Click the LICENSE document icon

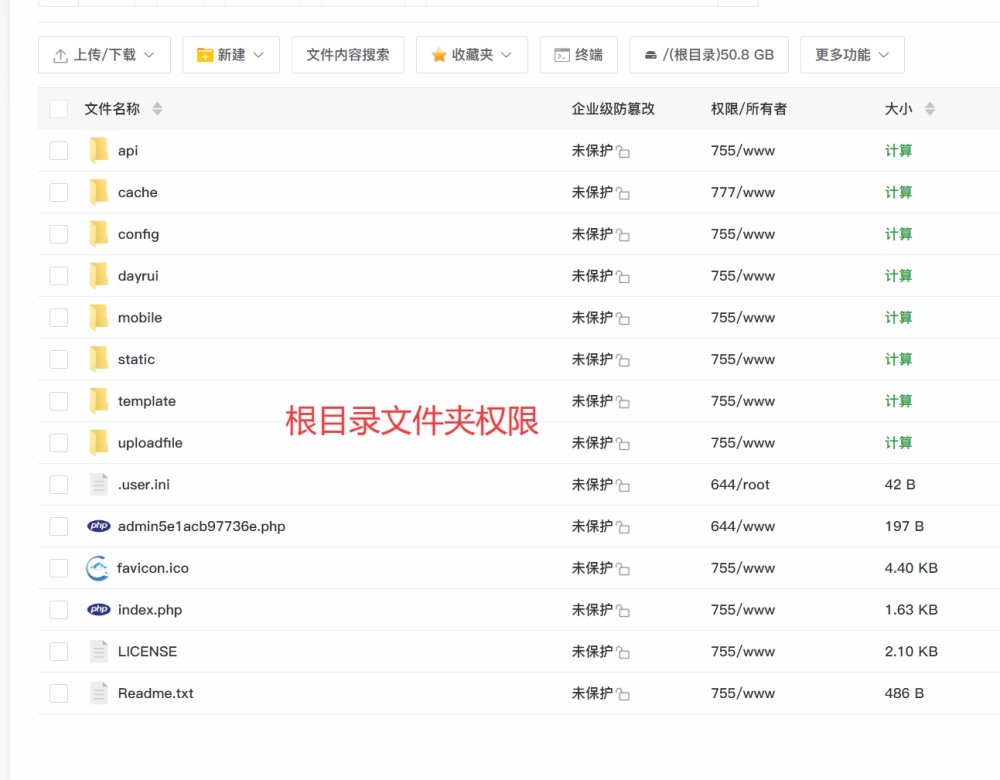coord(98,652)
